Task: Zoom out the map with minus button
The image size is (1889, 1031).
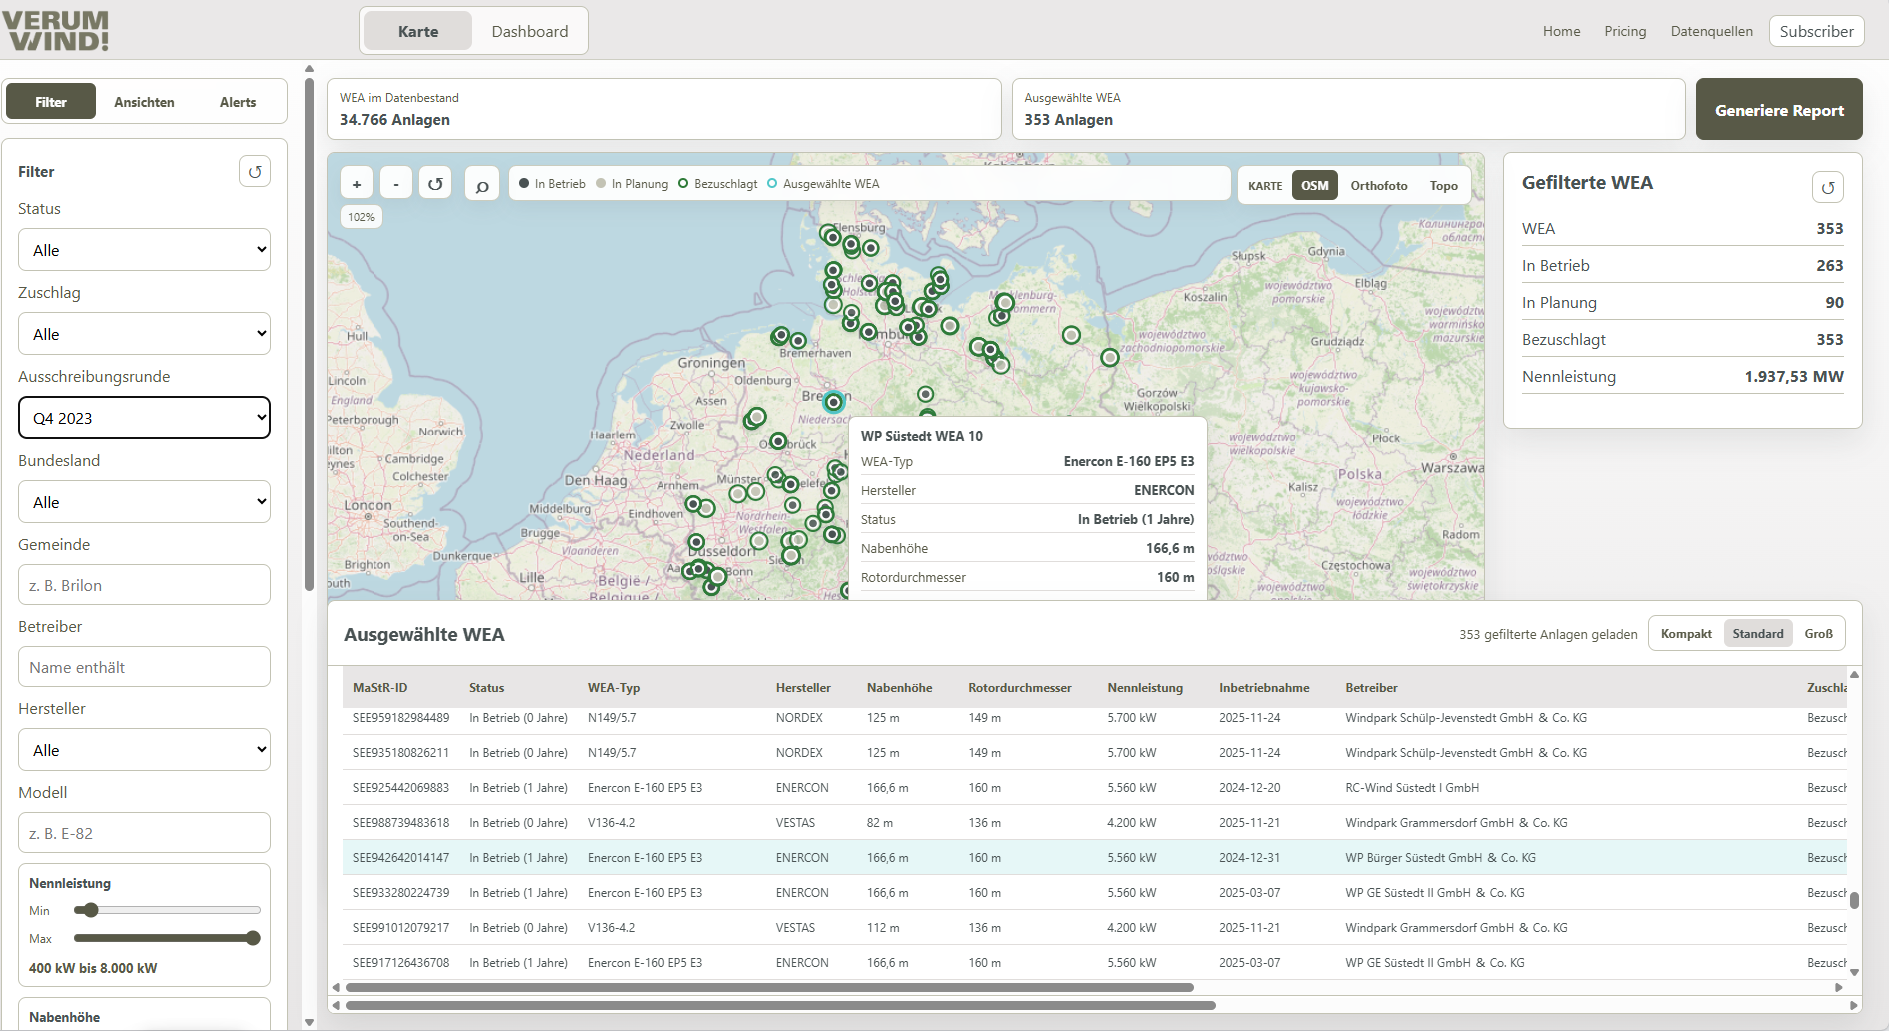Action: point(396,184)
